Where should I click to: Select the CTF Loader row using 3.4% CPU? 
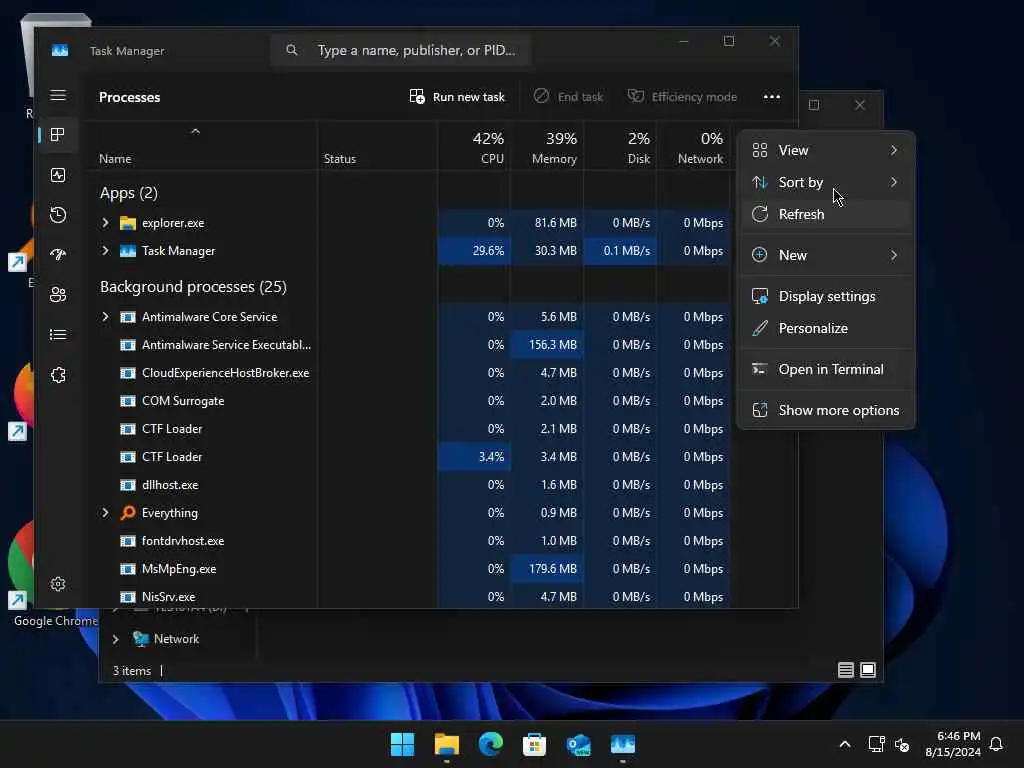click(408, 457)
